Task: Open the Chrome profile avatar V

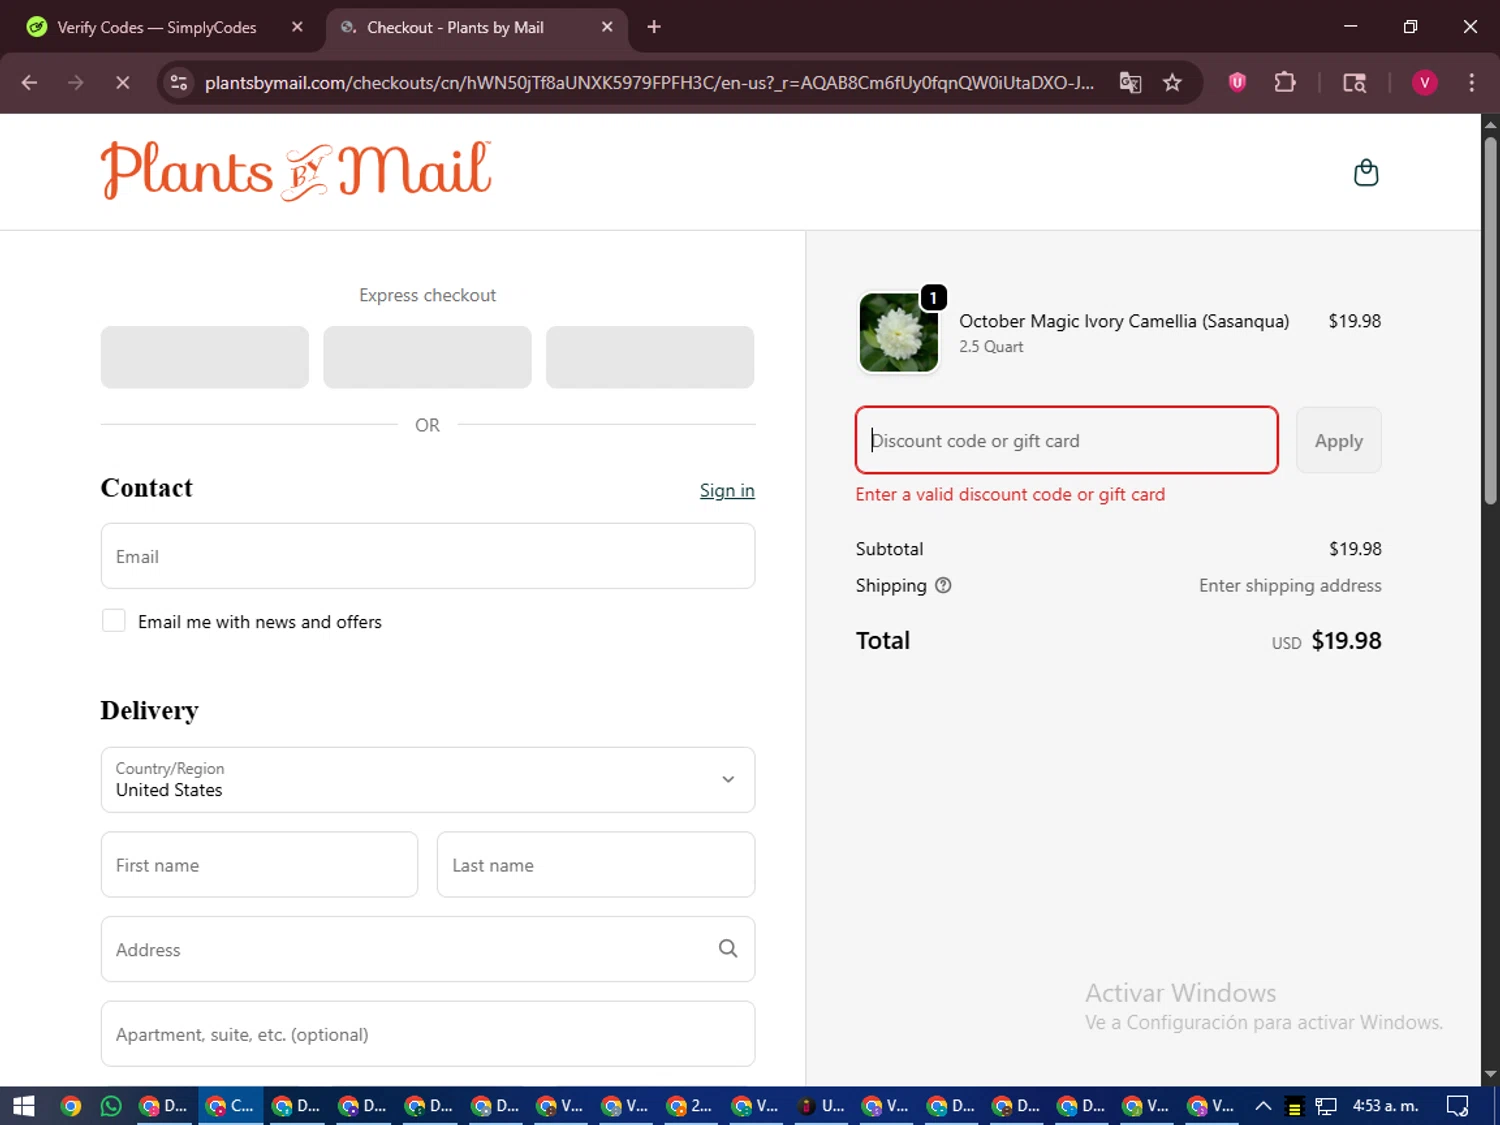Action: 1424,83
